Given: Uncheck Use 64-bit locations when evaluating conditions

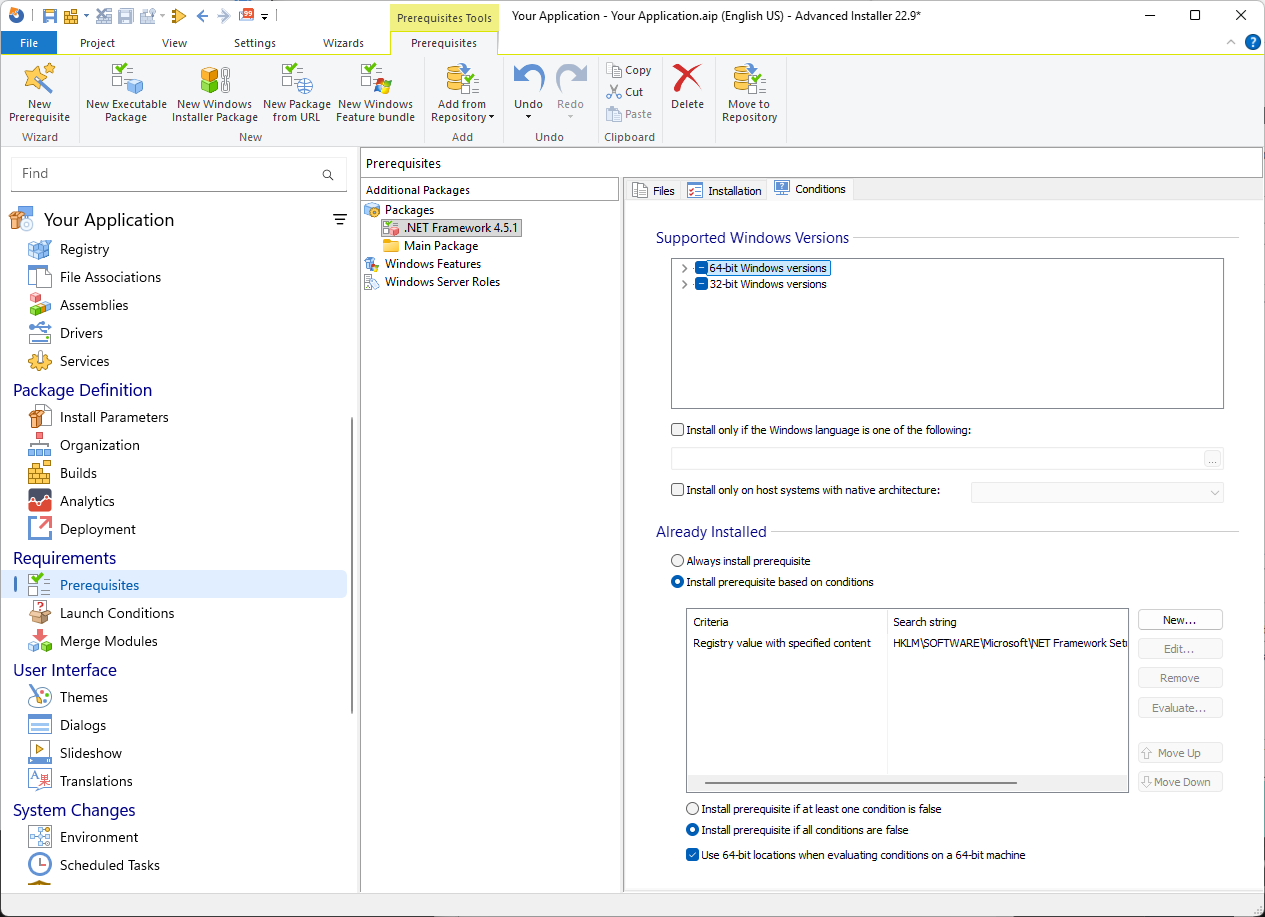Looking at the screenshot, I should (692, 854).
